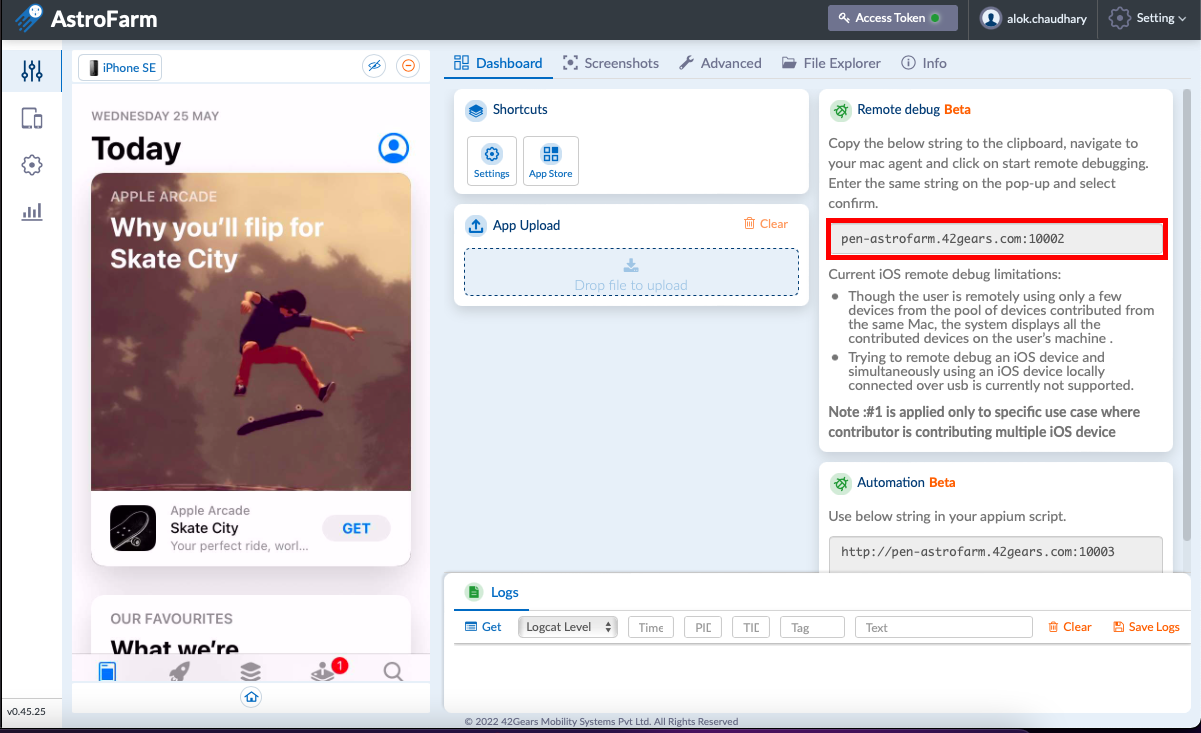Screen dimensions: 1201x733
Task: Click the OUR FAVOURITES heading
Action: tap(171, 619)
